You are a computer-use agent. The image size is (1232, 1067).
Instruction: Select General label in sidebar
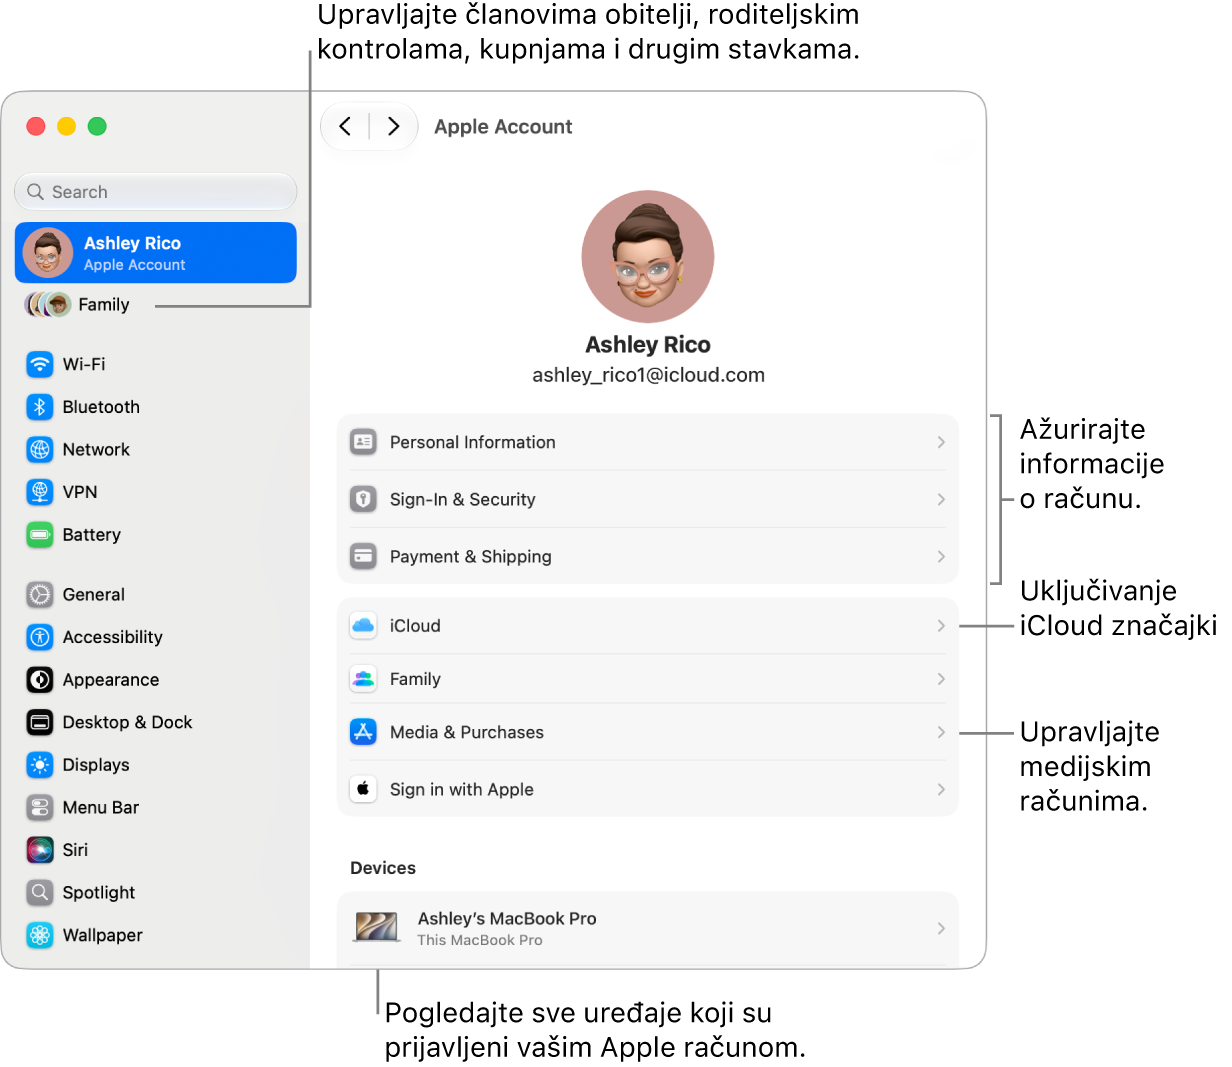(94, 595)
